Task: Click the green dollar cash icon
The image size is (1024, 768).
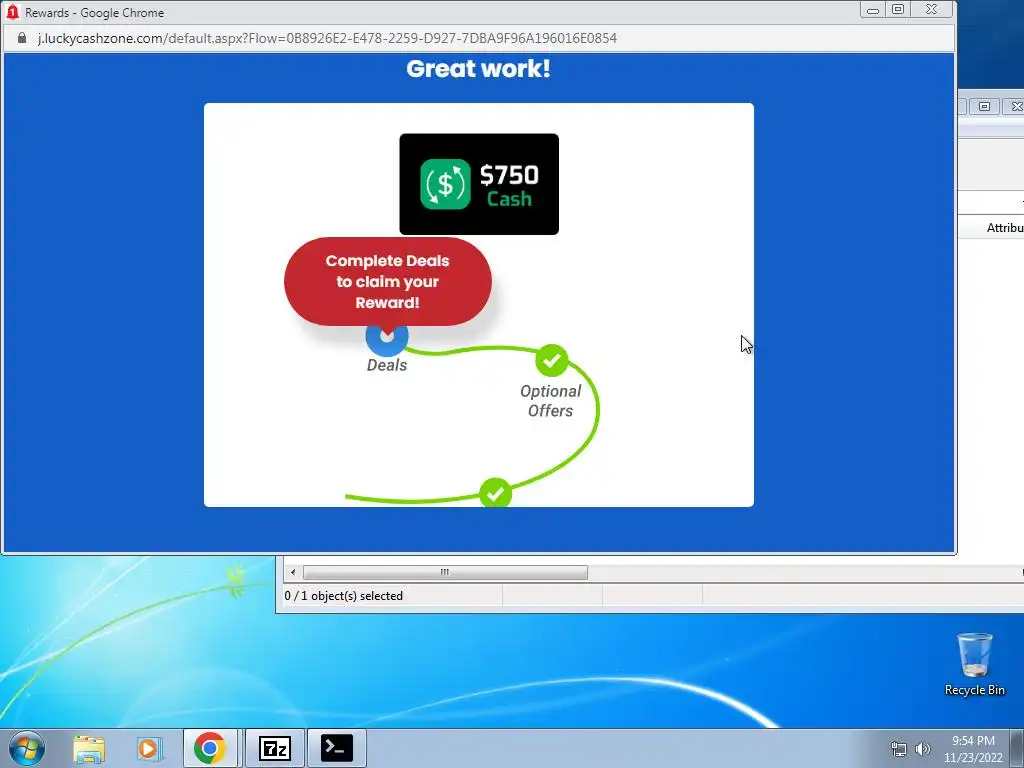Action: point(445,184)
